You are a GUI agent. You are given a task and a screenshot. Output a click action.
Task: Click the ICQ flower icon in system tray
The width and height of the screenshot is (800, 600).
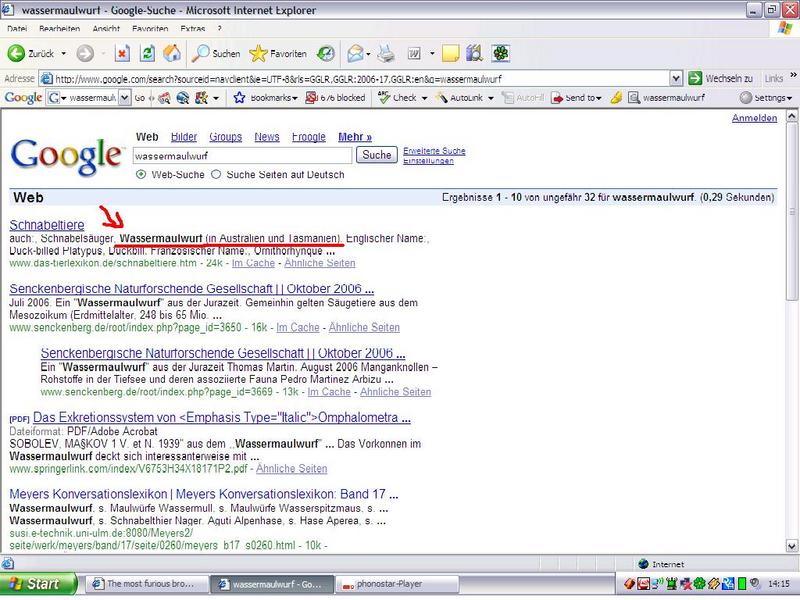(x=699, y=583)
